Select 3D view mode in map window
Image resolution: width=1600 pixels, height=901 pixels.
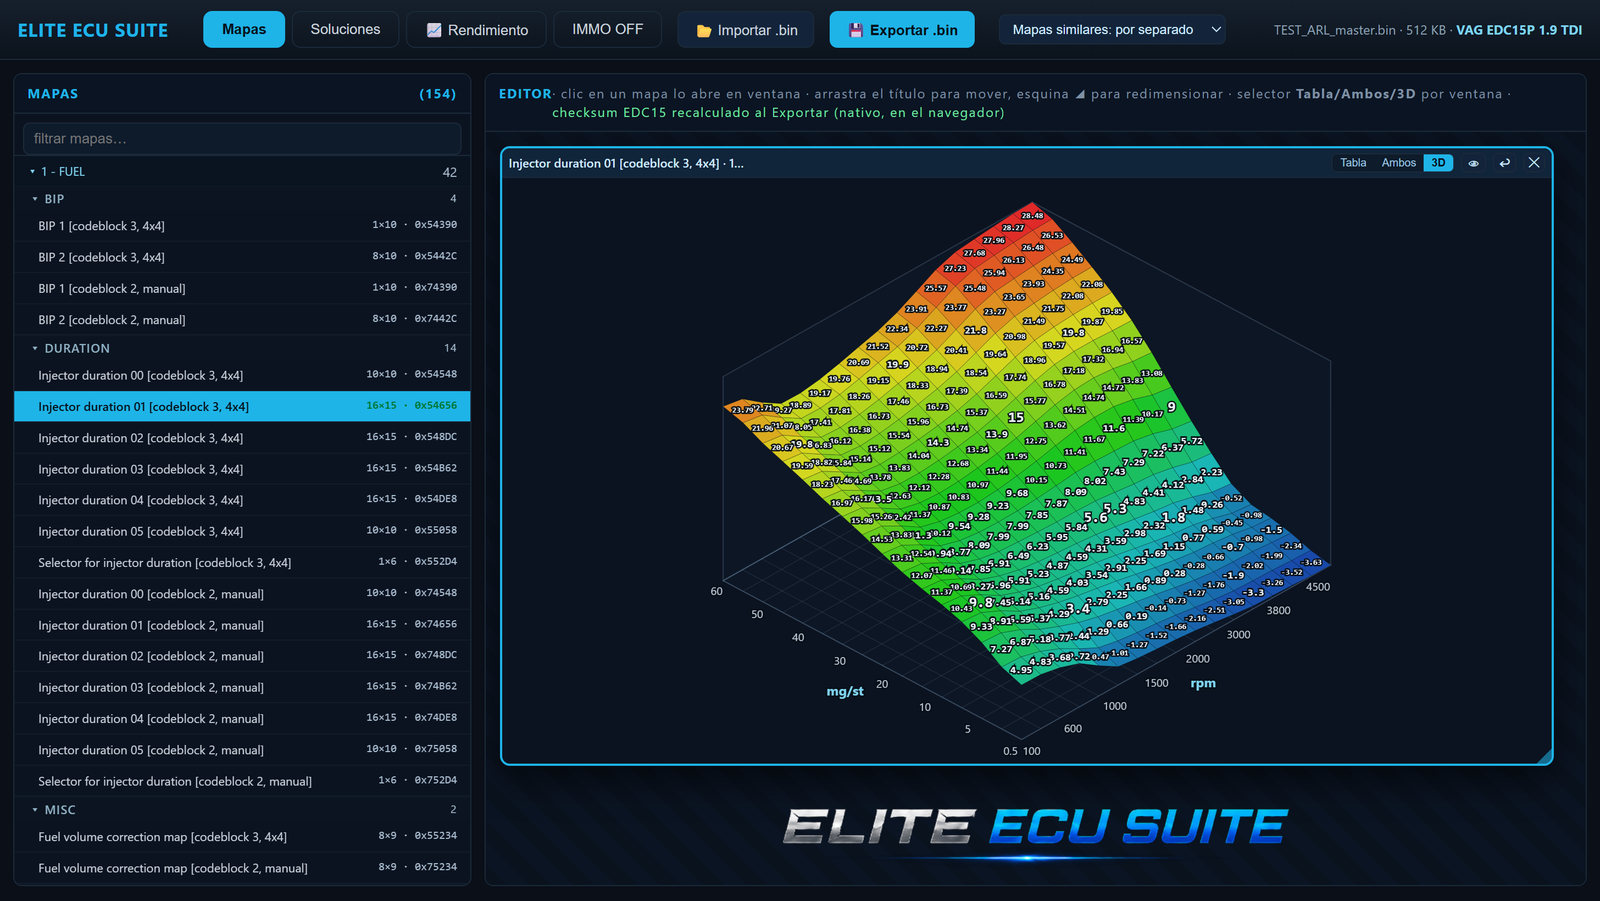[x=1438, y=163]
